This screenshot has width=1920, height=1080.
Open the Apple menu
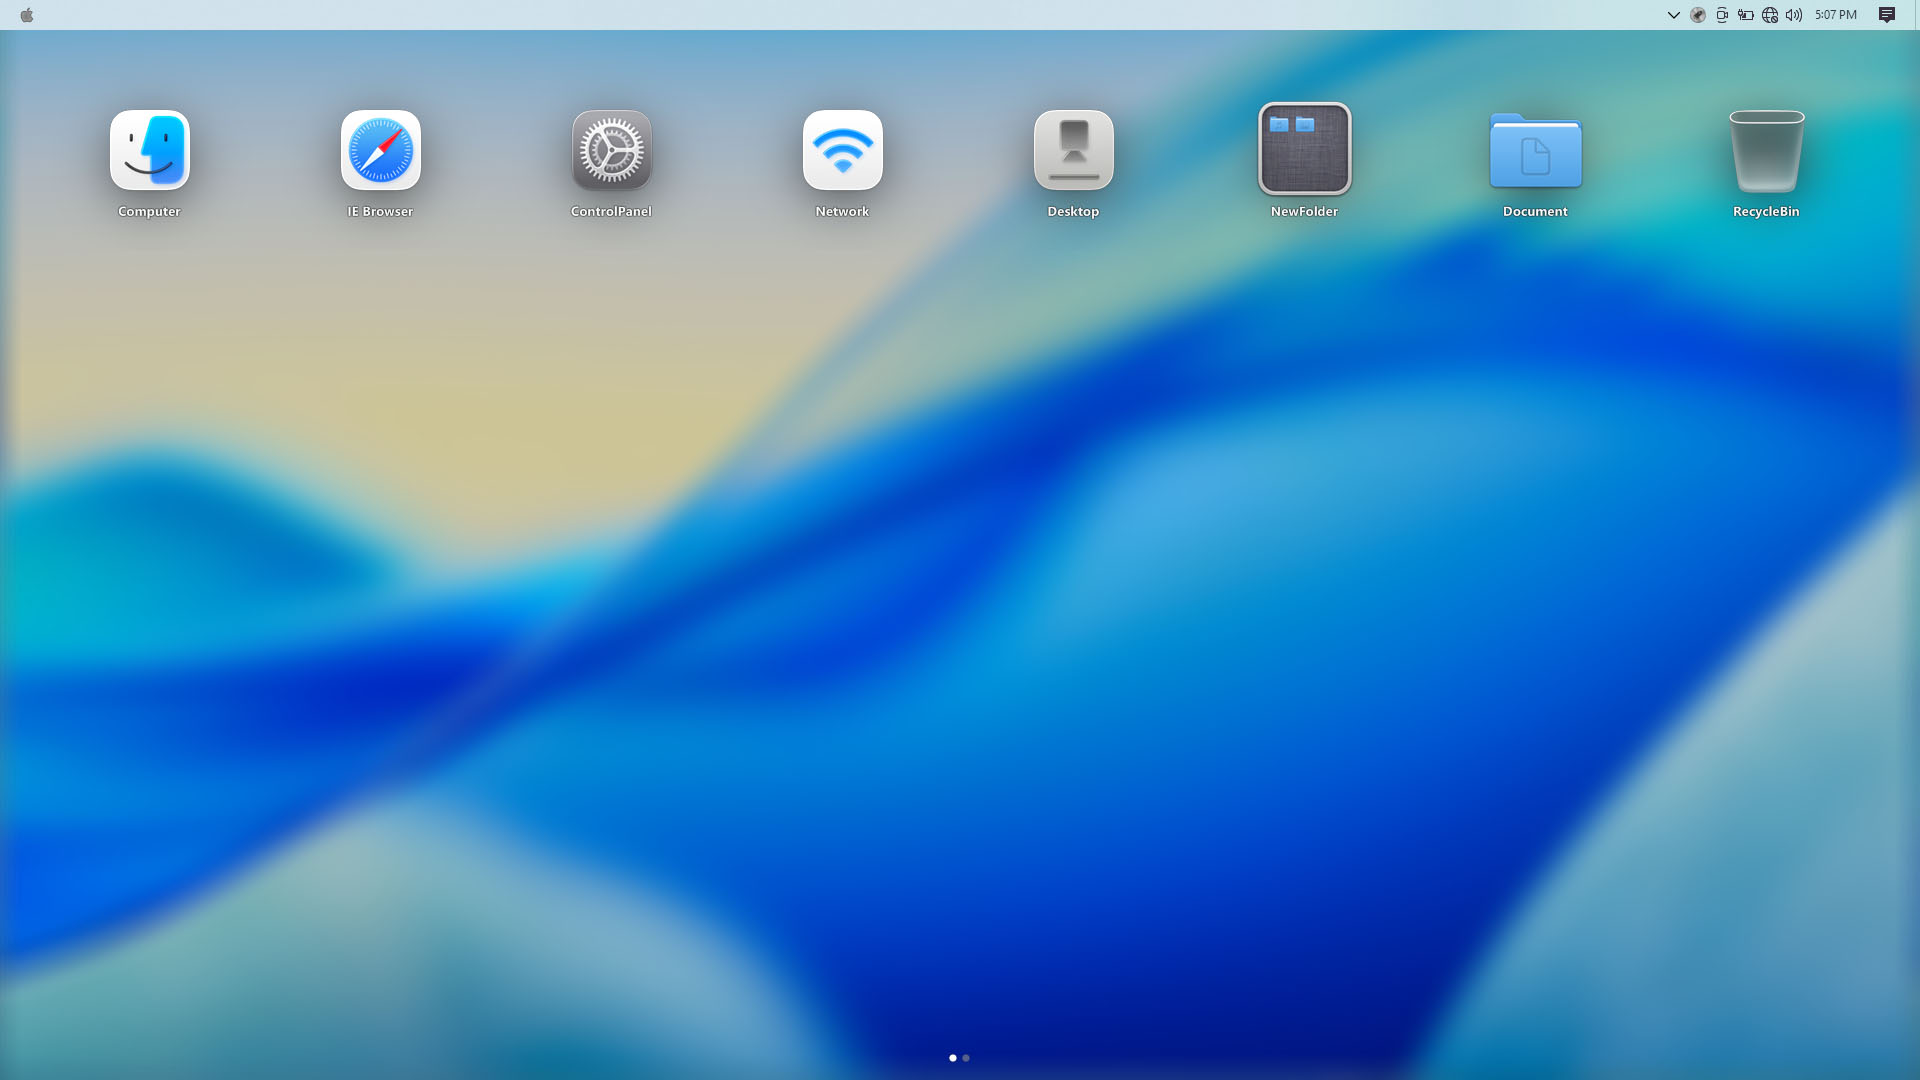(27, 14)
